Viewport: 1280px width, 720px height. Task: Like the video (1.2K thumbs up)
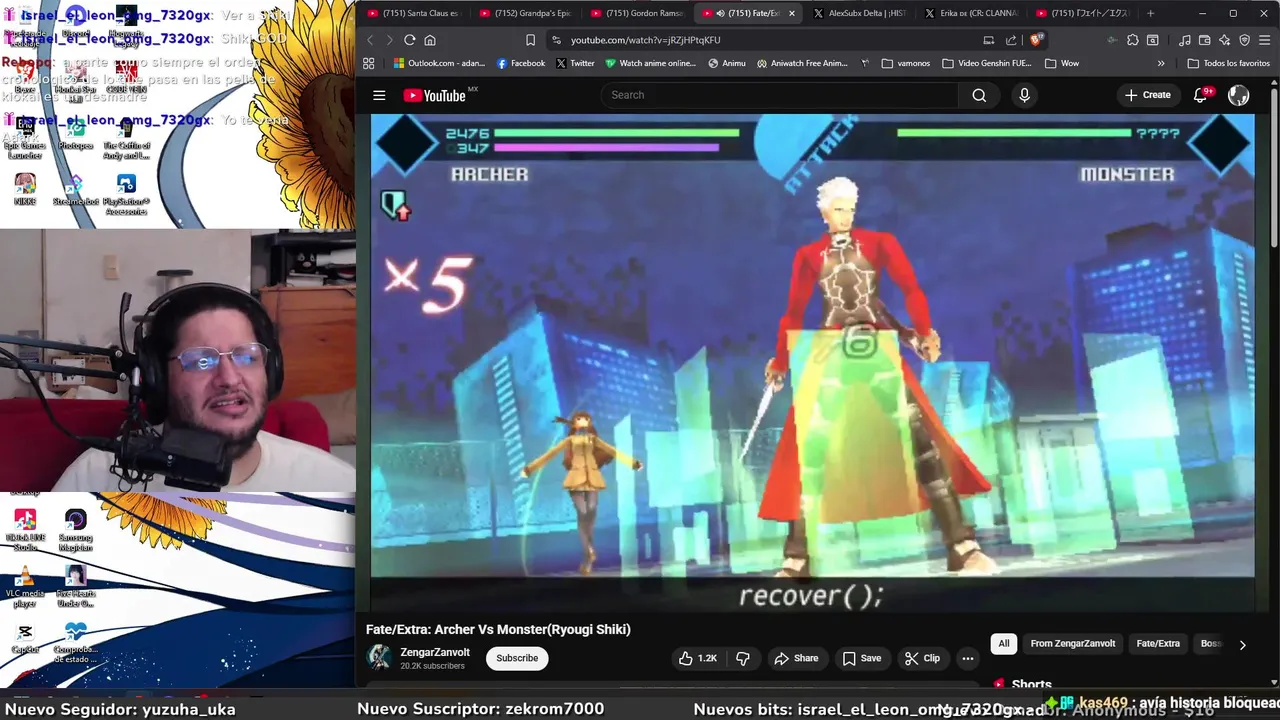click(x=698, y=658)
